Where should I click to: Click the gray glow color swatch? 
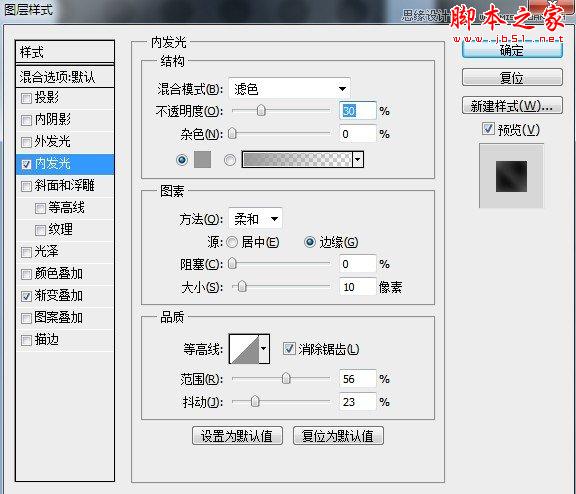[202, 159]
